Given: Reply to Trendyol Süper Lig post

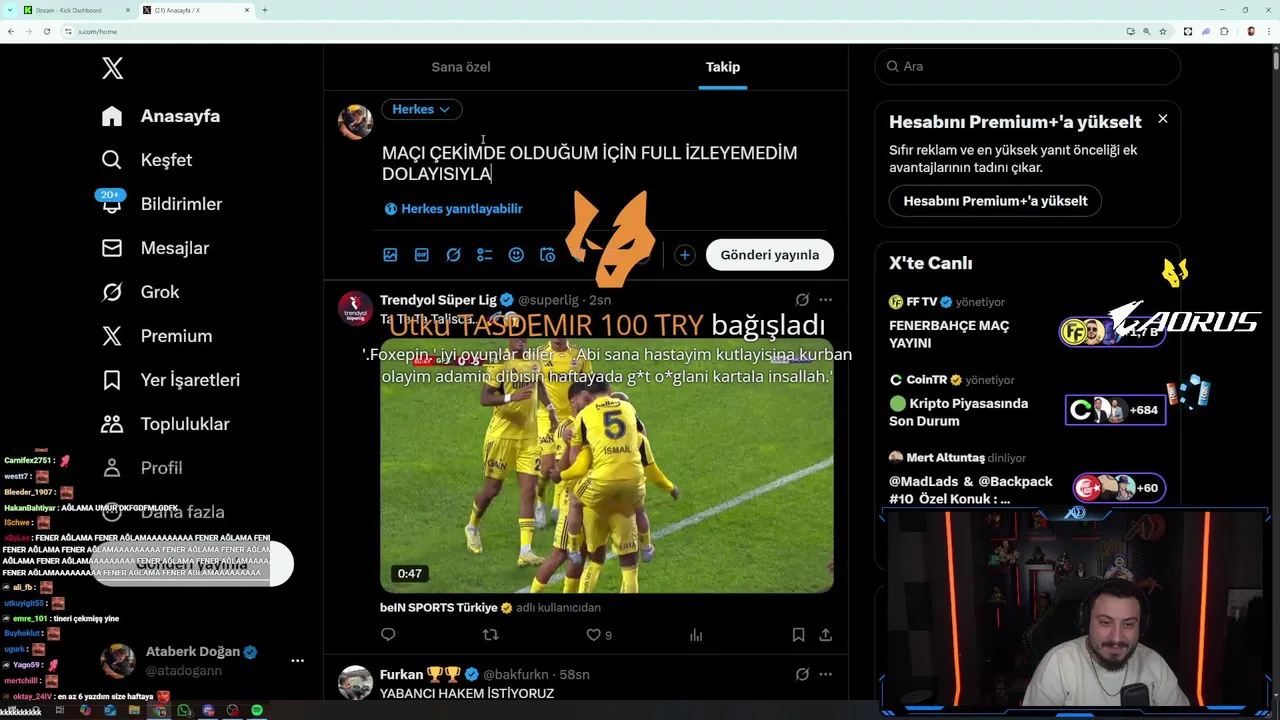Looking at the screenshot, I should 389,634.
